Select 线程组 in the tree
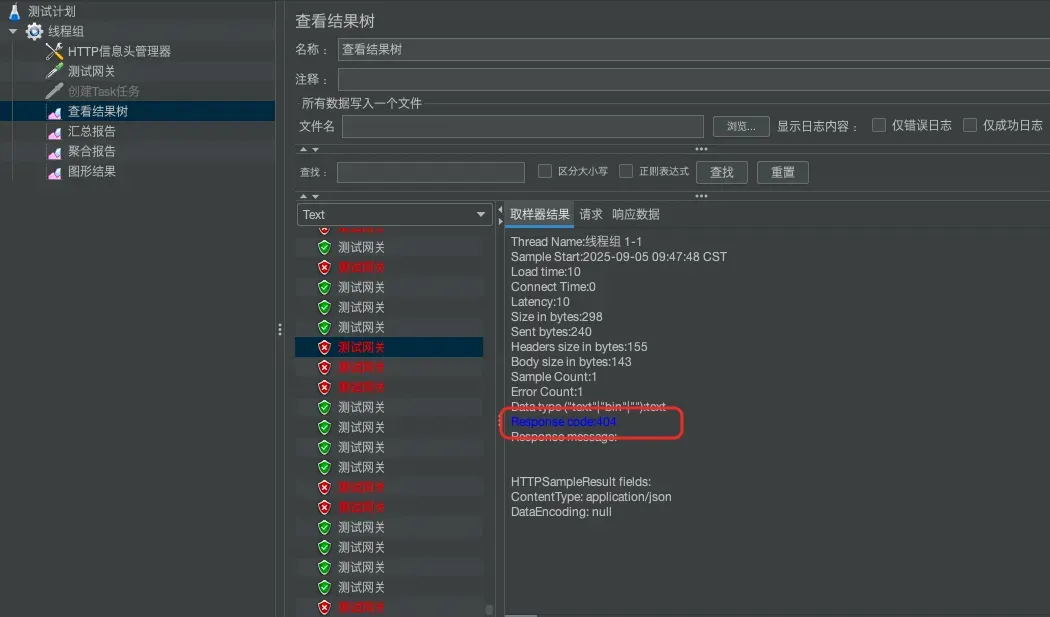The height and width of the screenshot is (617, 1050). (x=66, y=31)
